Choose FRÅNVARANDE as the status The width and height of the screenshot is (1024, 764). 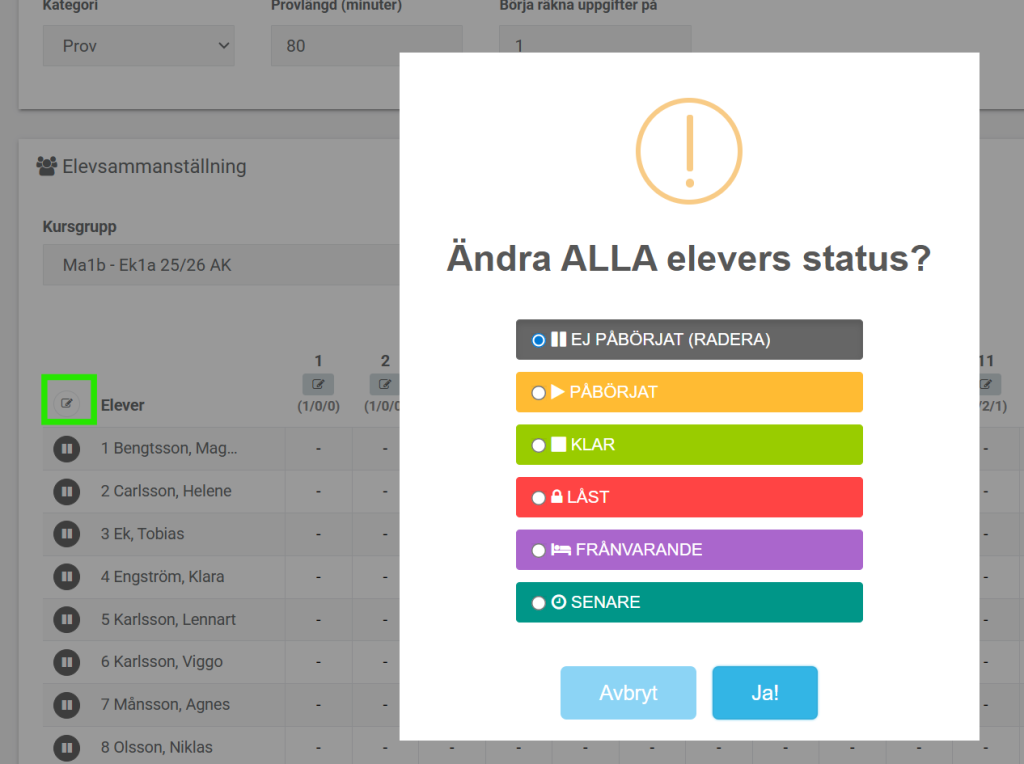pyautogui.click(x=539, y=550)
